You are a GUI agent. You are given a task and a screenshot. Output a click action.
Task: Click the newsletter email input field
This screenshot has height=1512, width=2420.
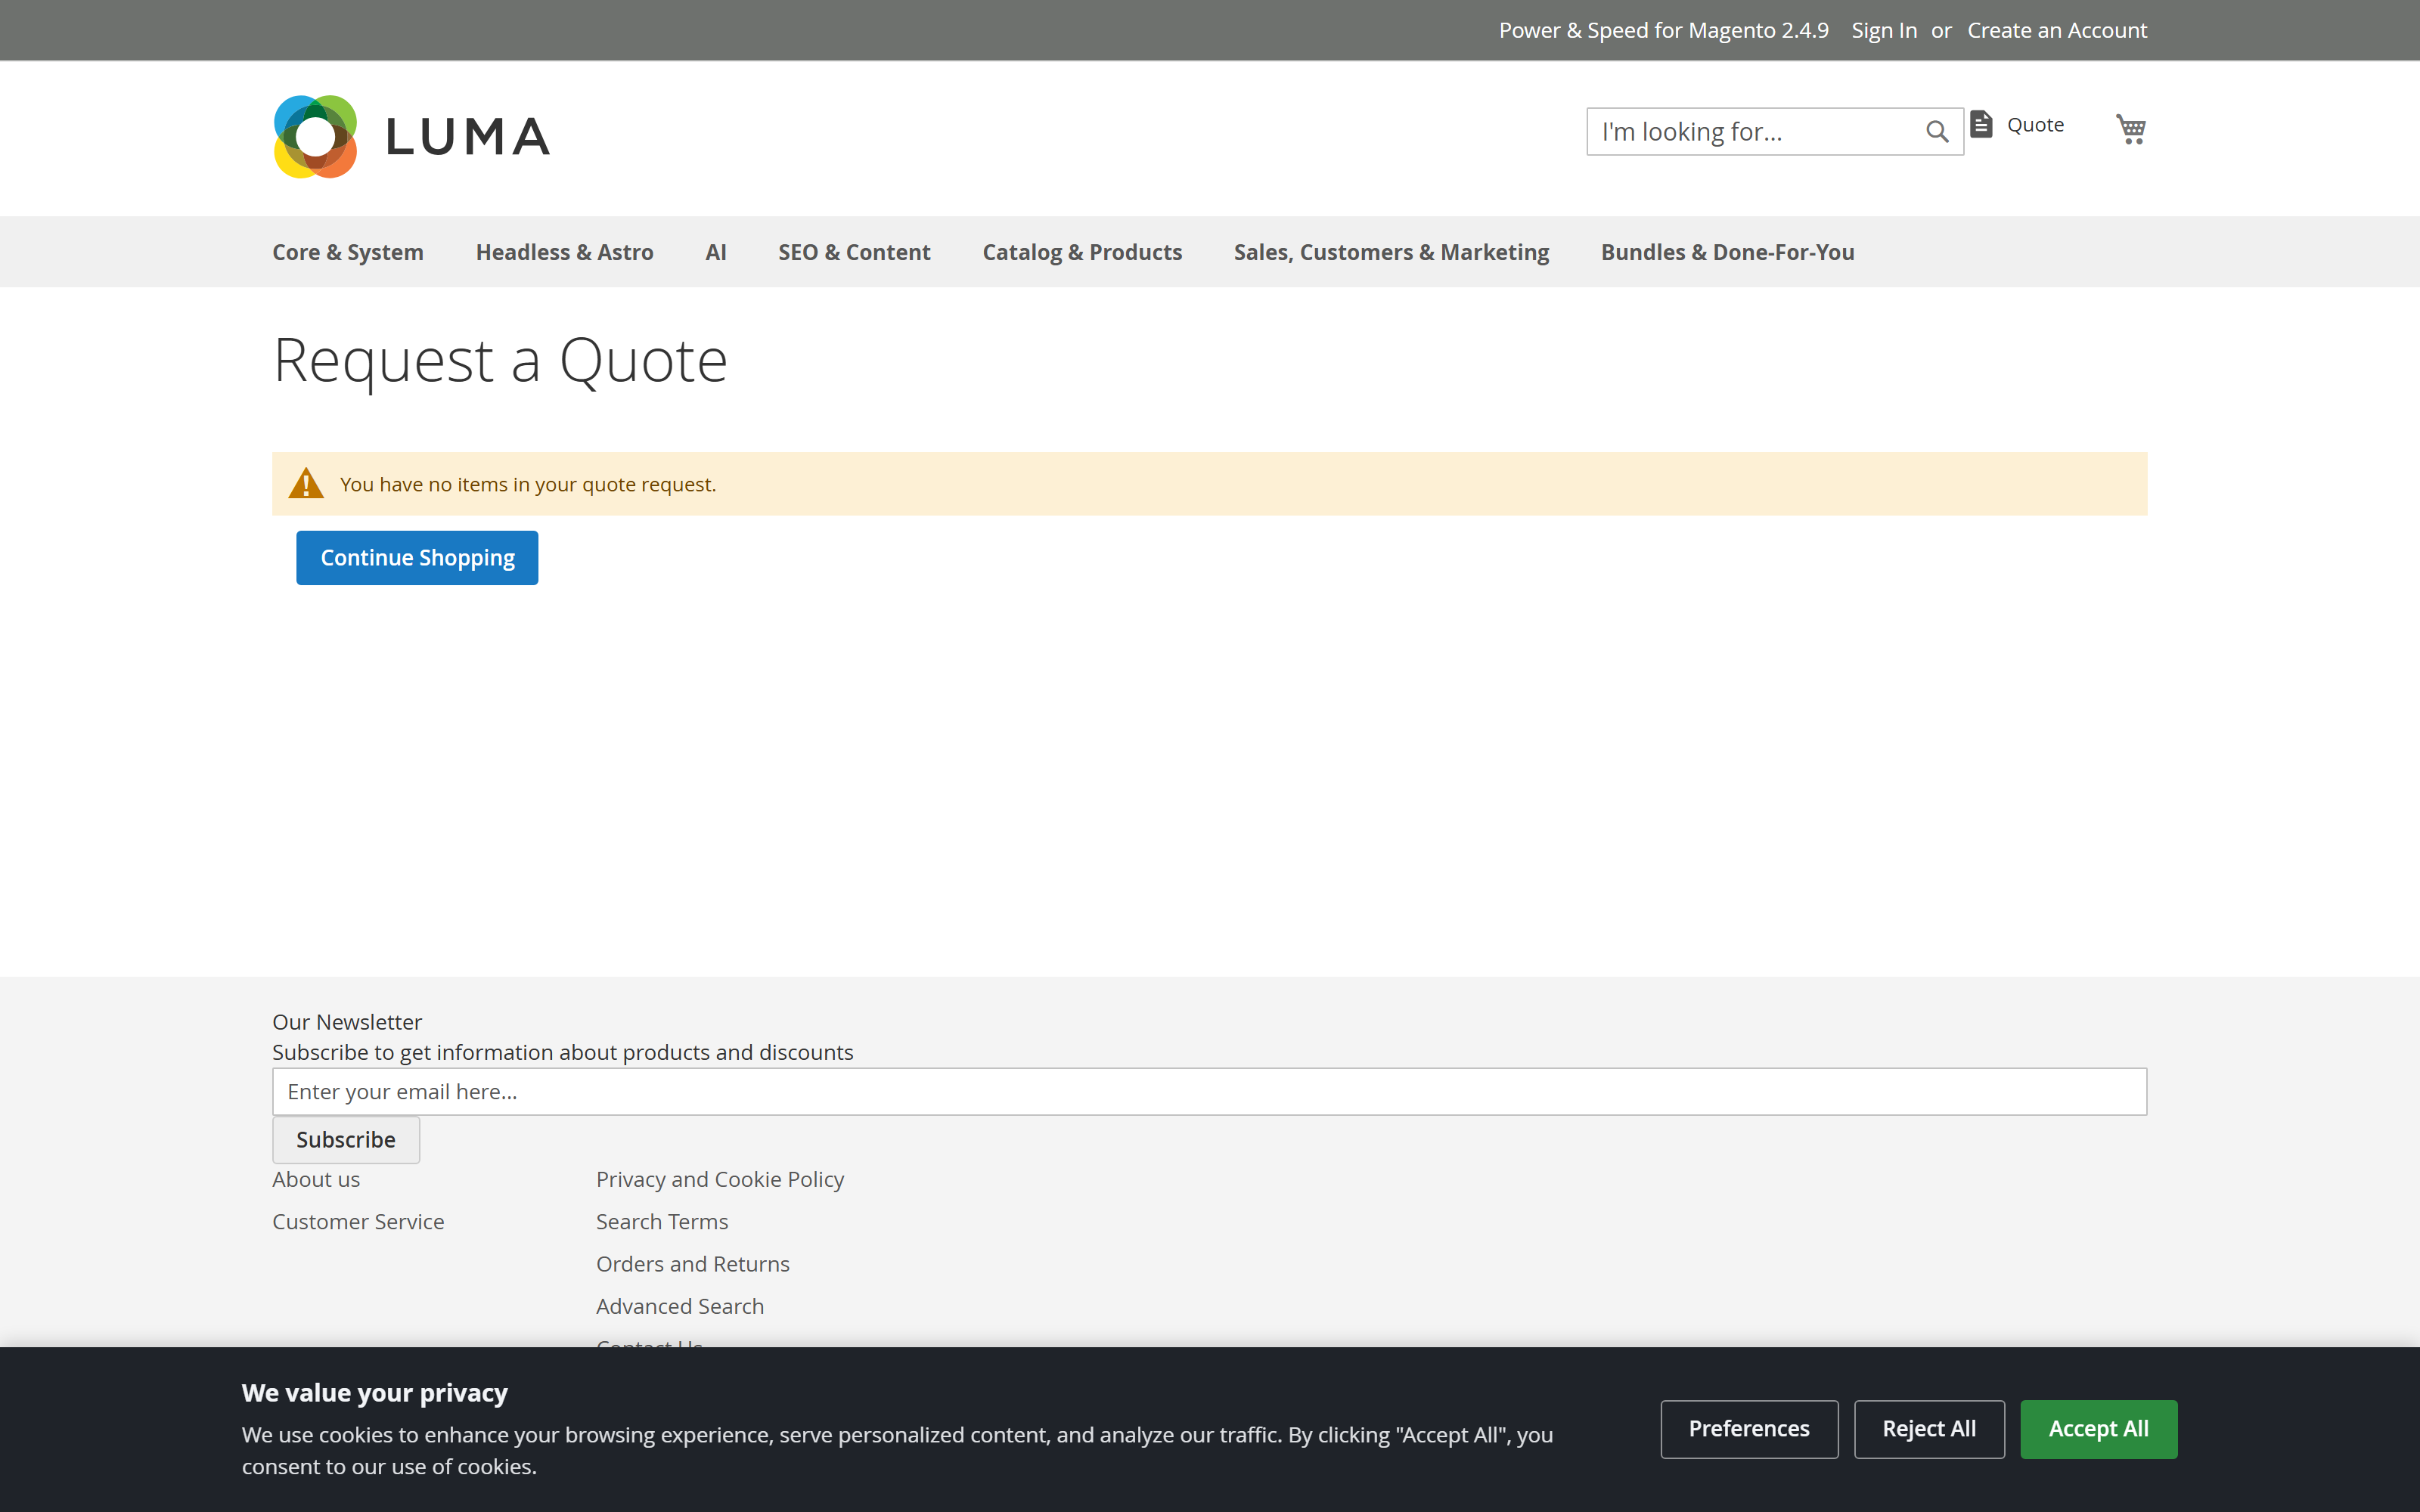(x=1209, y=1092)
